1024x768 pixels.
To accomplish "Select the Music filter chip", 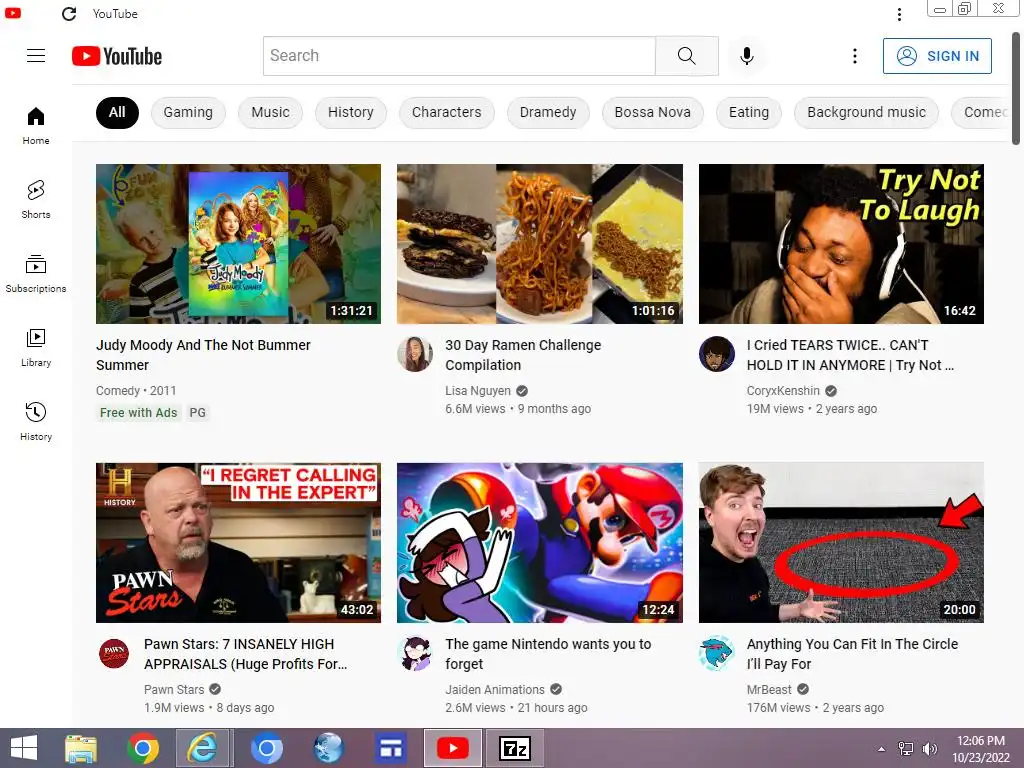I will coord(270,112).
